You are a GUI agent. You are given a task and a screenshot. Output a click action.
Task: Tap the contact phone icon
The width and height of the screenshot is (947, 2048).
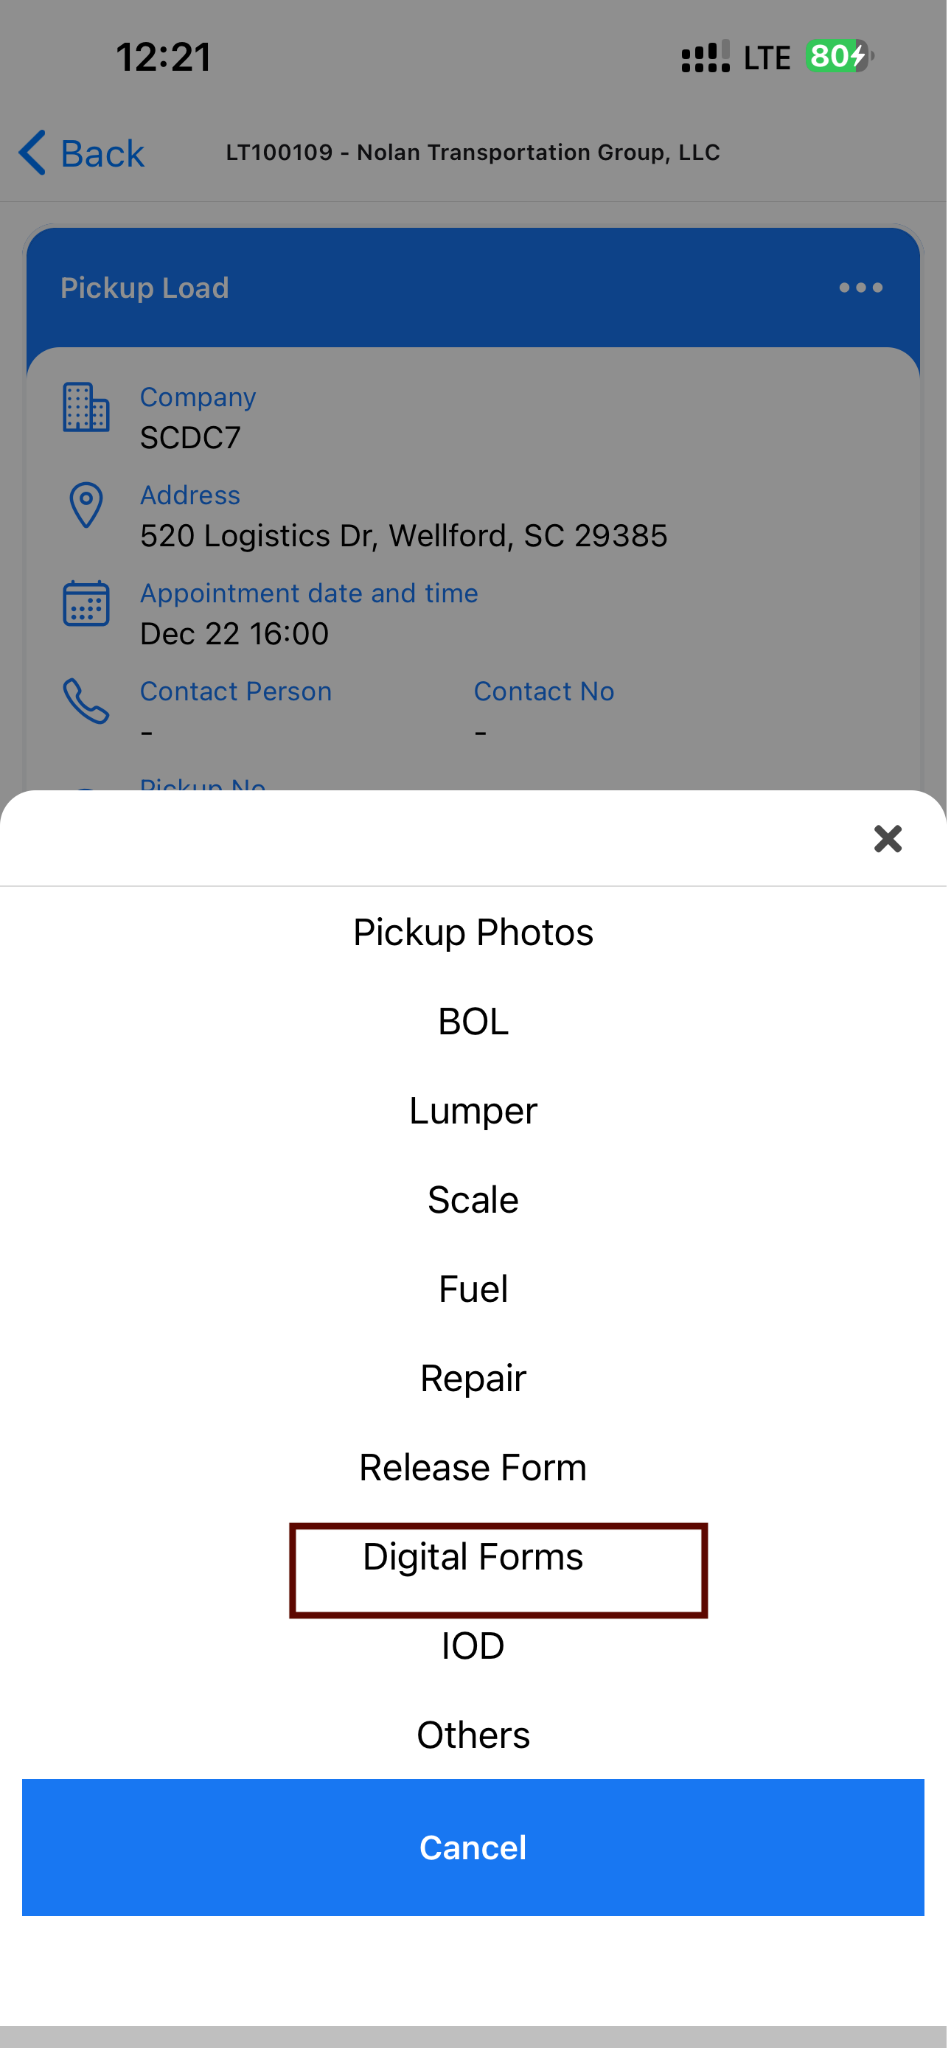coord(86,701)
